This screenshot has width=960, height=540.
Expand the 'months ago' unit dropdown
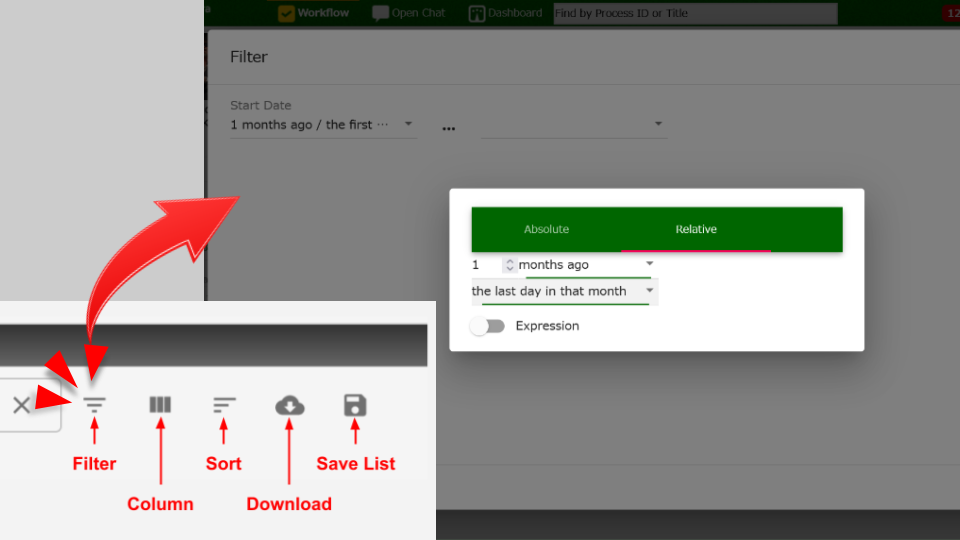click(587, 265)
